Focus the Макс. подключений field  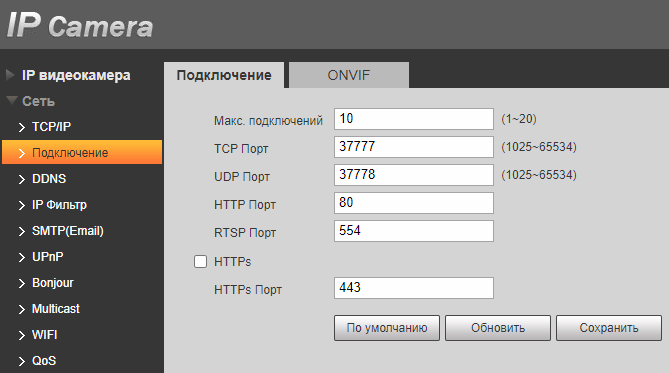(x=414, y=119)
